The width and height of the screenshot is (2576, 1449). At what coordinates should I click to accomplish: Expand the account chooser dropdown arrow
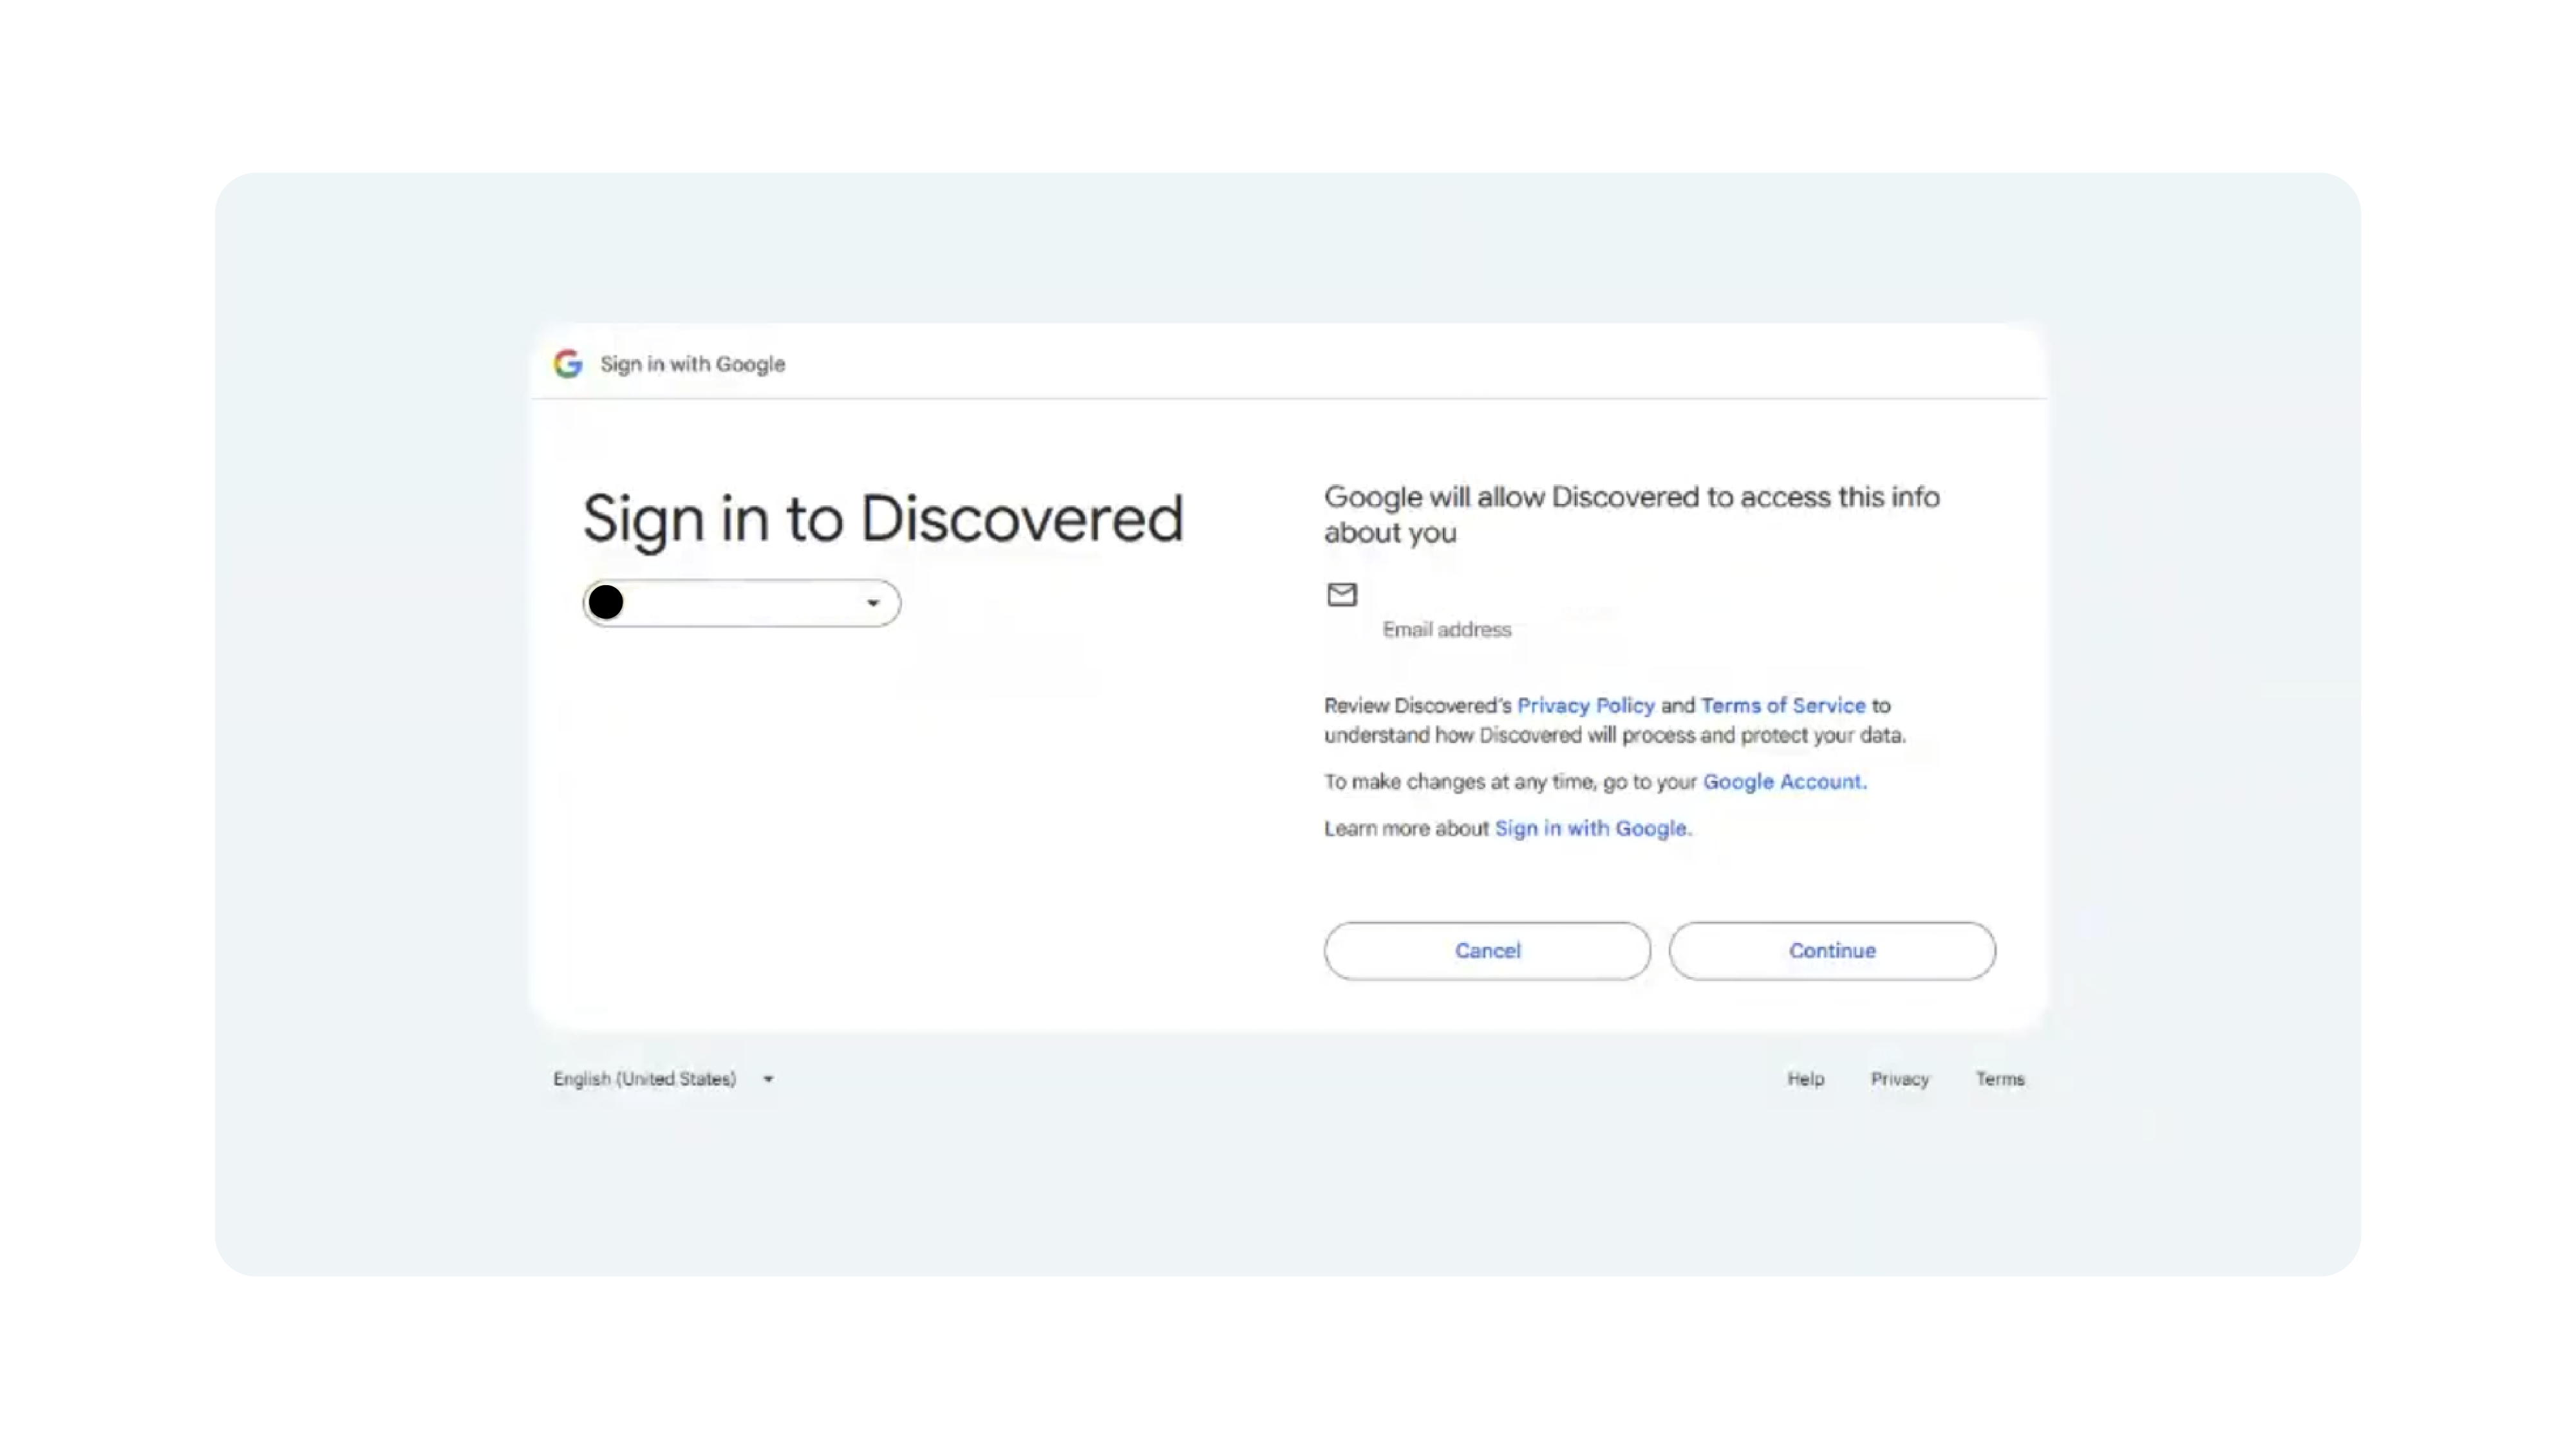click(x=872, y=603)
